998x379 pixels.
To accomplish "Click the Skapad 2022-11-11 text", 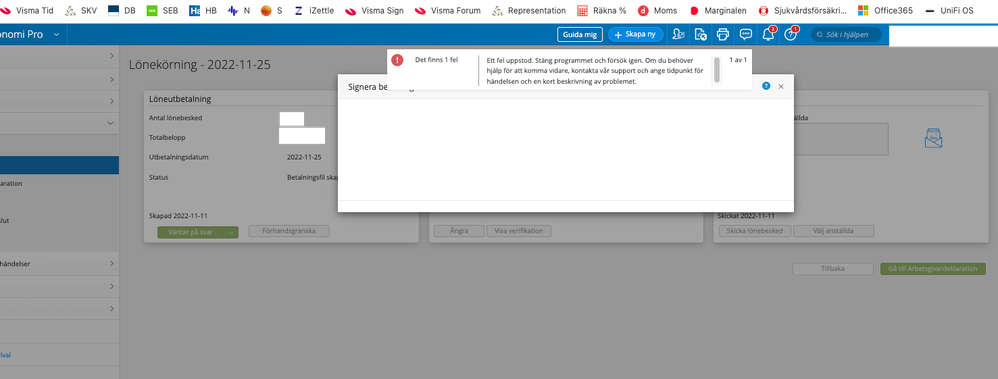I will (x=178, y=217).
